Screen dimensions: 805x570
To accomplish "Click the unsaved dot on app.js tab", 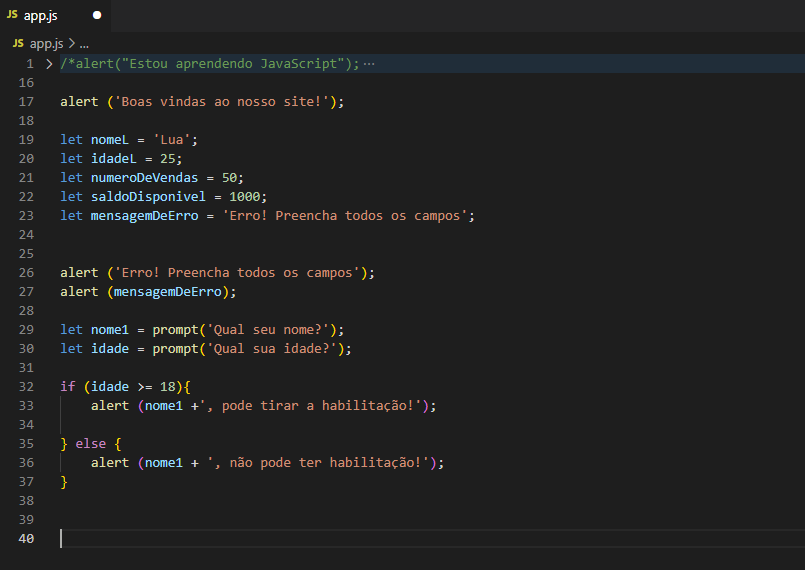I will point(97,15).
